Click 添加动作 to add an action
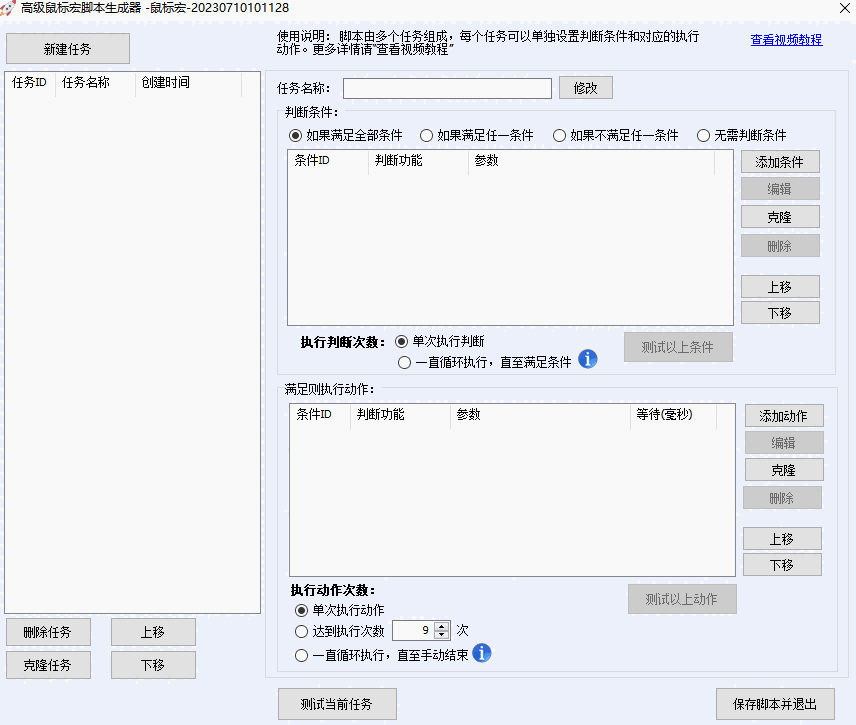The width and height of the screenshot is (856, 725). (782, 415)
